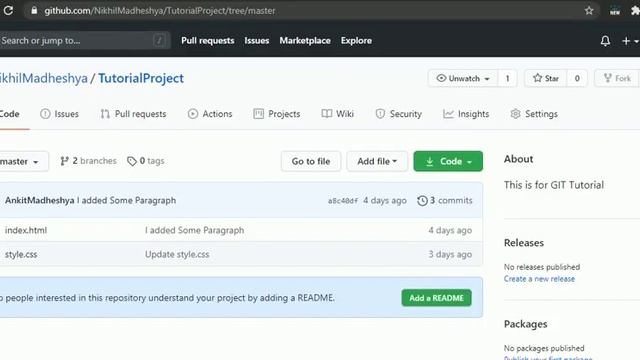This screenshot has width=640, height=360.
Task: Open the plus create-new dropdown
Action: pos(630,41)
